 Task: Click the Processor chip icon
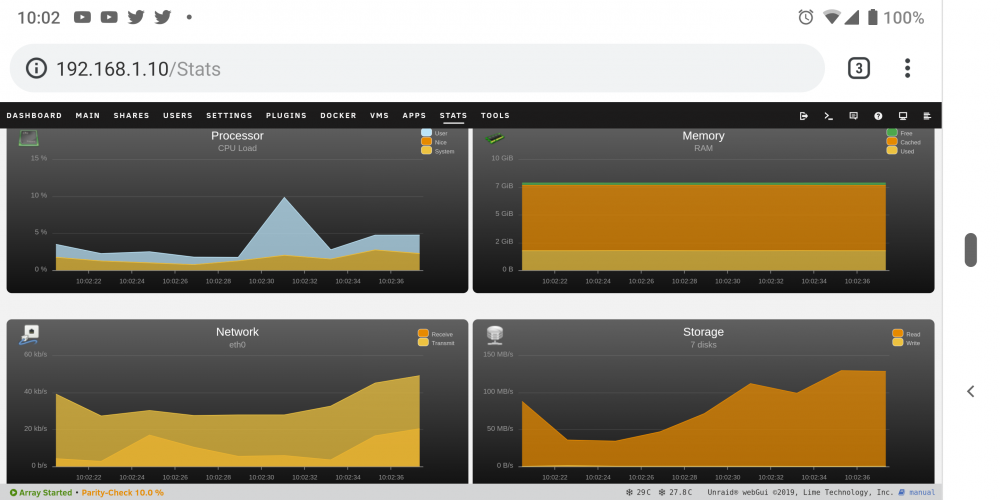pyautogui.click(x=29, y=138)
